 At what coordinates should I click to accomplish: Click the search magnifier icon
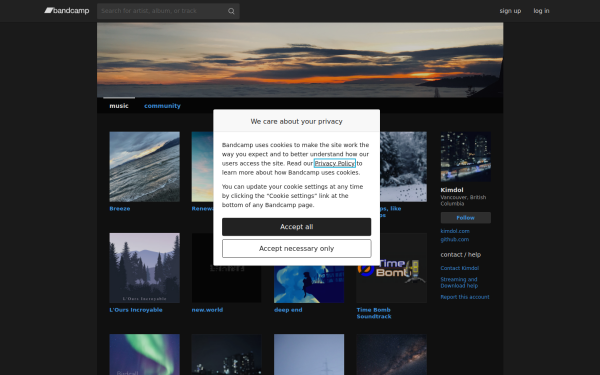[231, 11]
